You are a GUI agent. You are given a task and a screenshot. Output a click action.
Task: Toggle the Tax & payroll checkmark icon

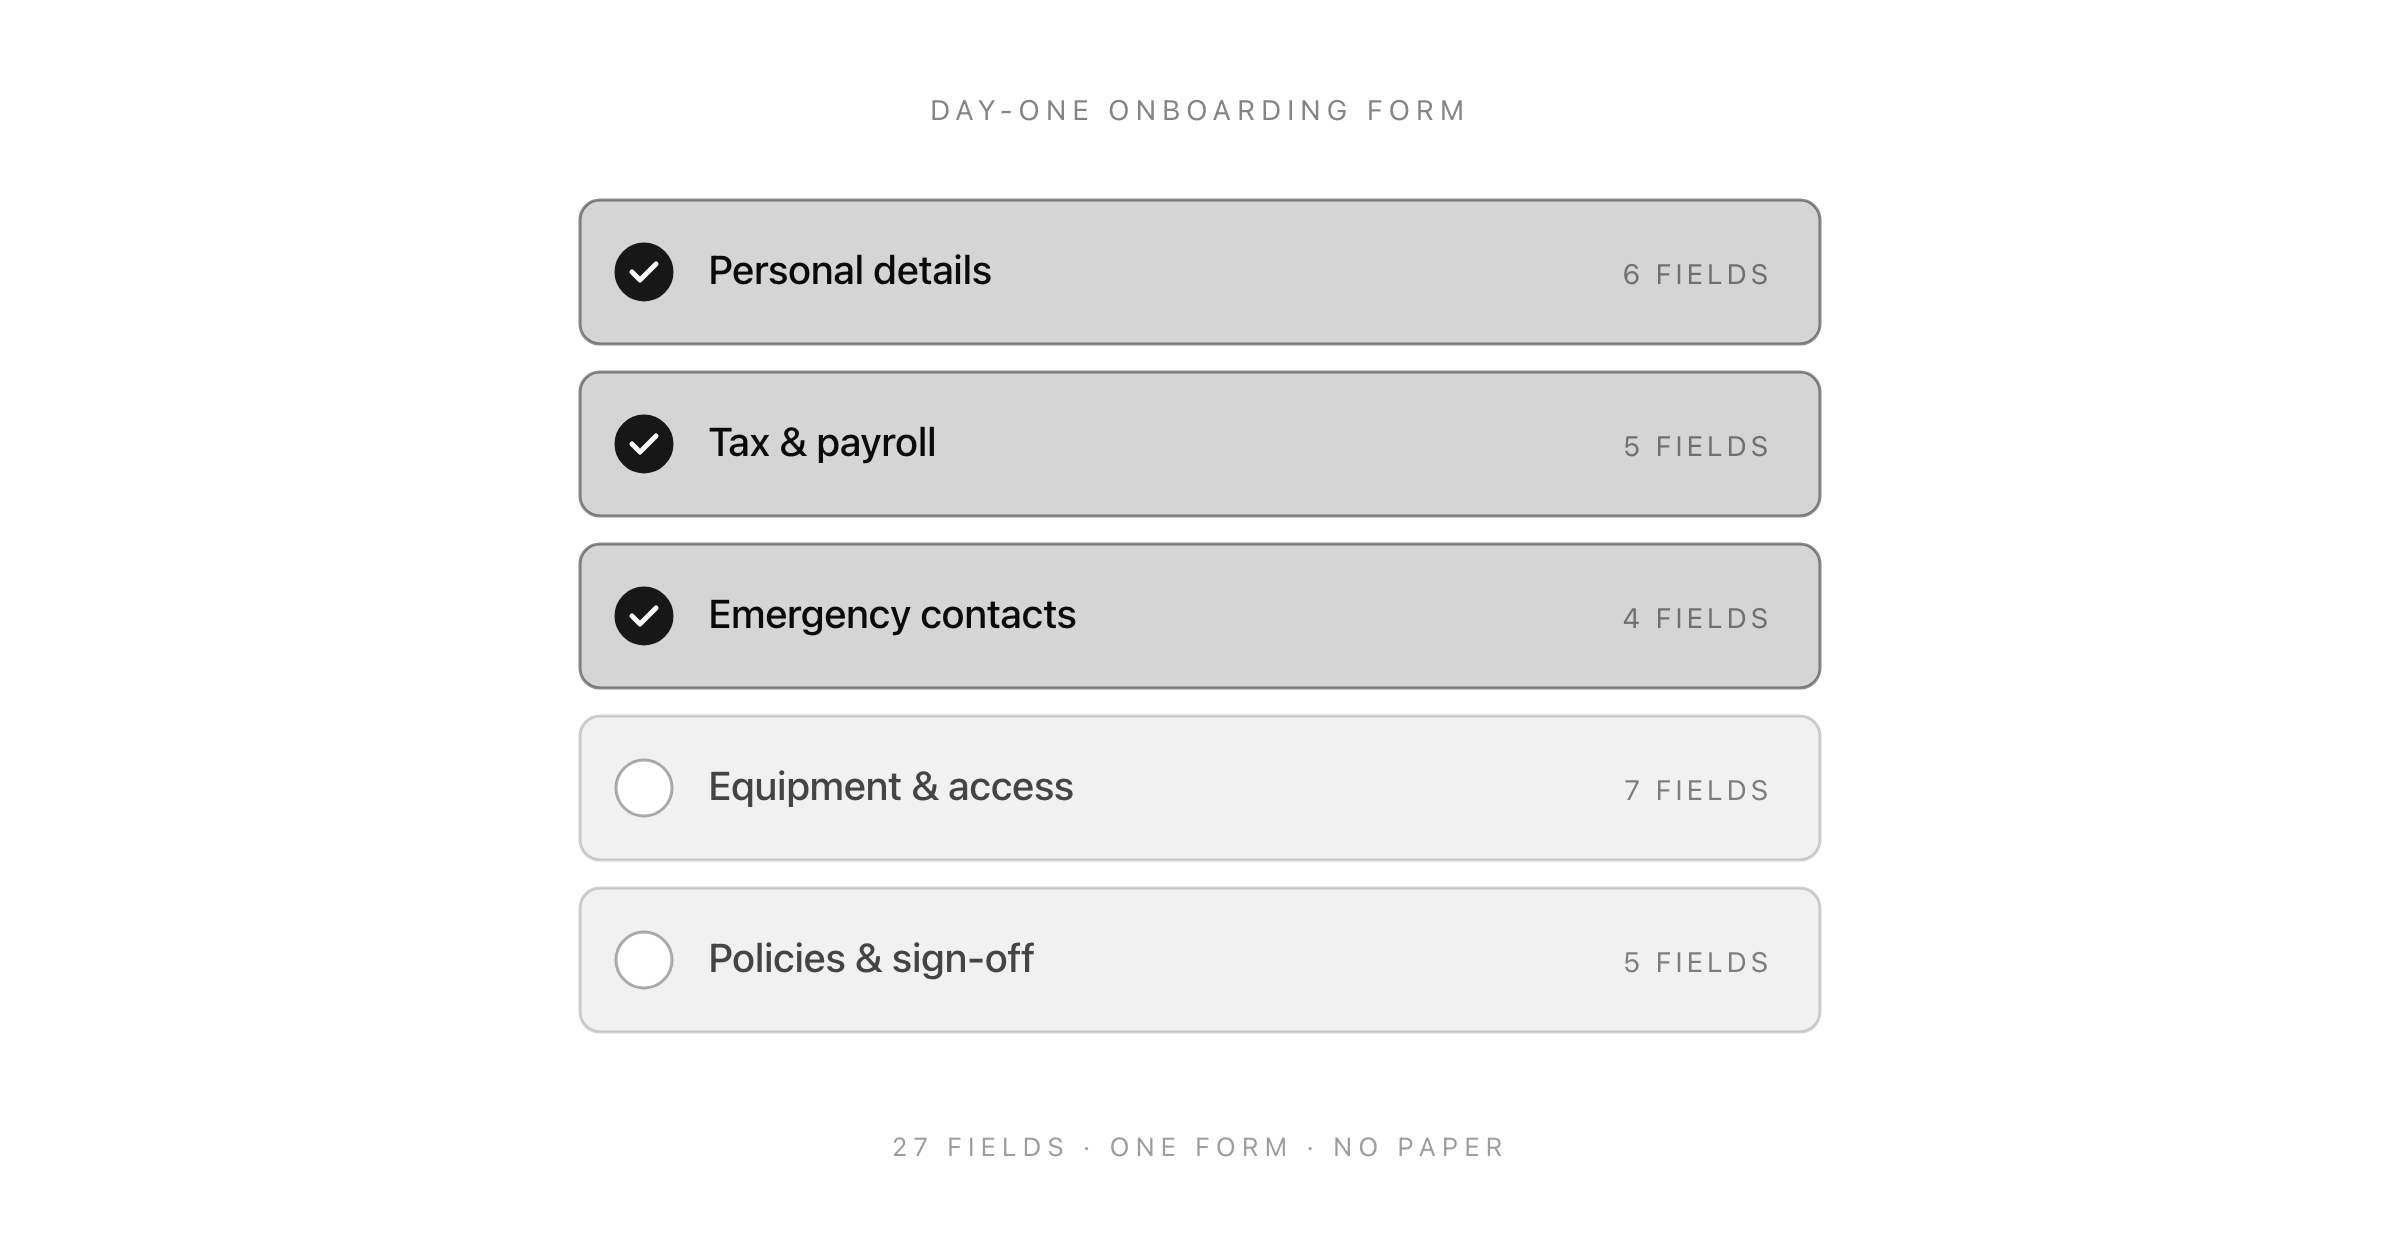644,444
